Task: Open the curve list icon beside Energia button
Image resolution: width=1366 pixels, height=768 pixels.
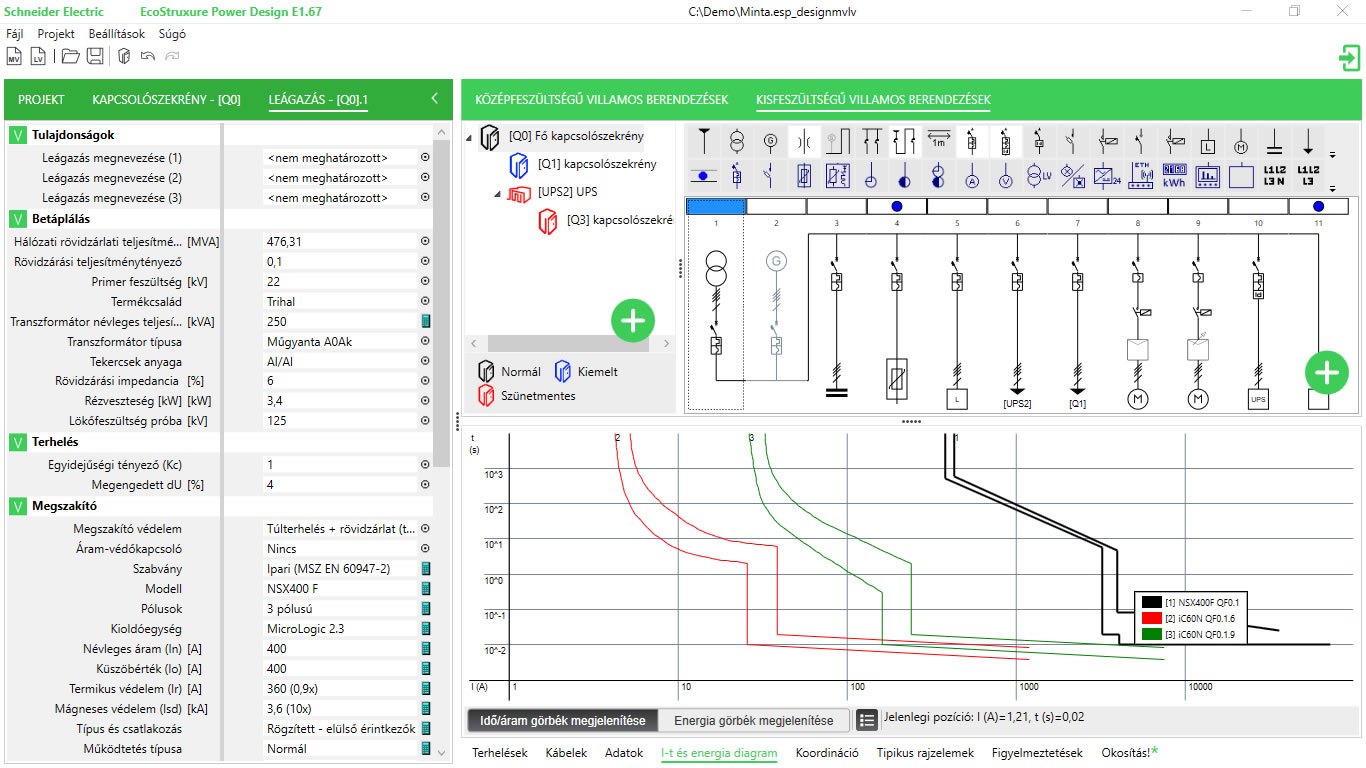Action: [867, 720]
